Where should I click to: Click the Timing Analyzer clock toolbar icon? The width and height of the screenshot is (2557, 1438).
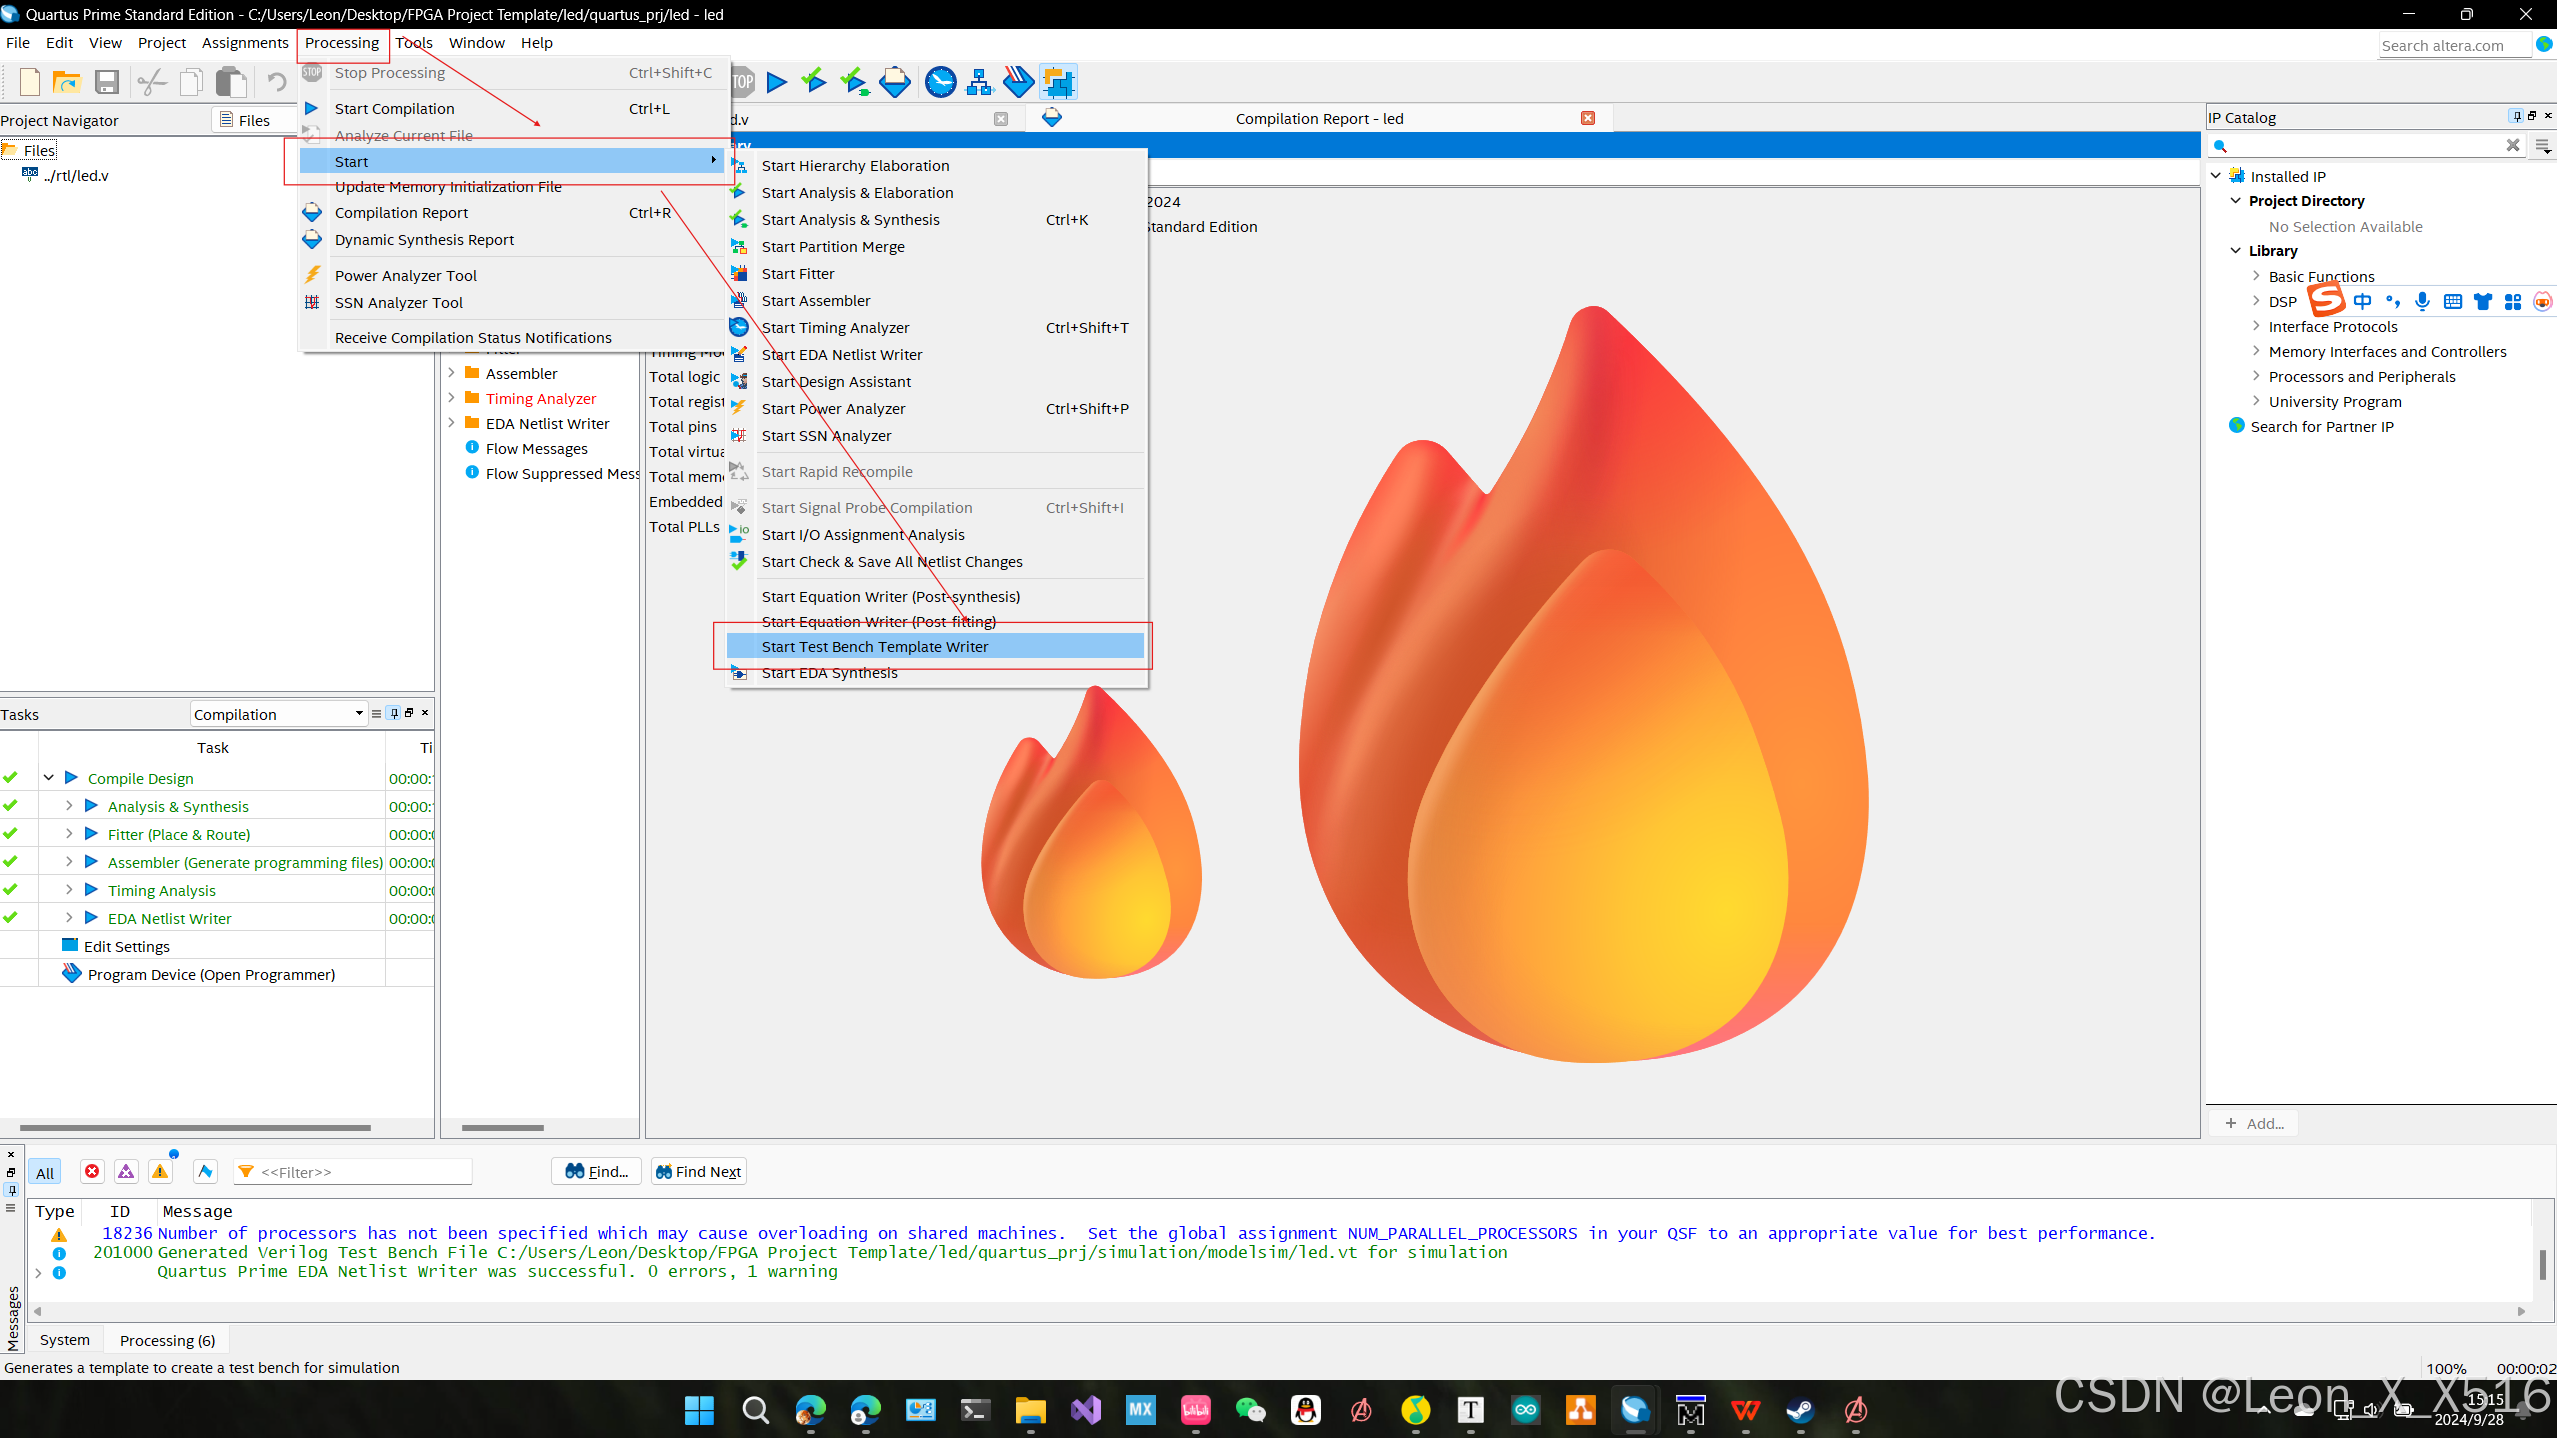pyautogui.click(x=940, y=82)
